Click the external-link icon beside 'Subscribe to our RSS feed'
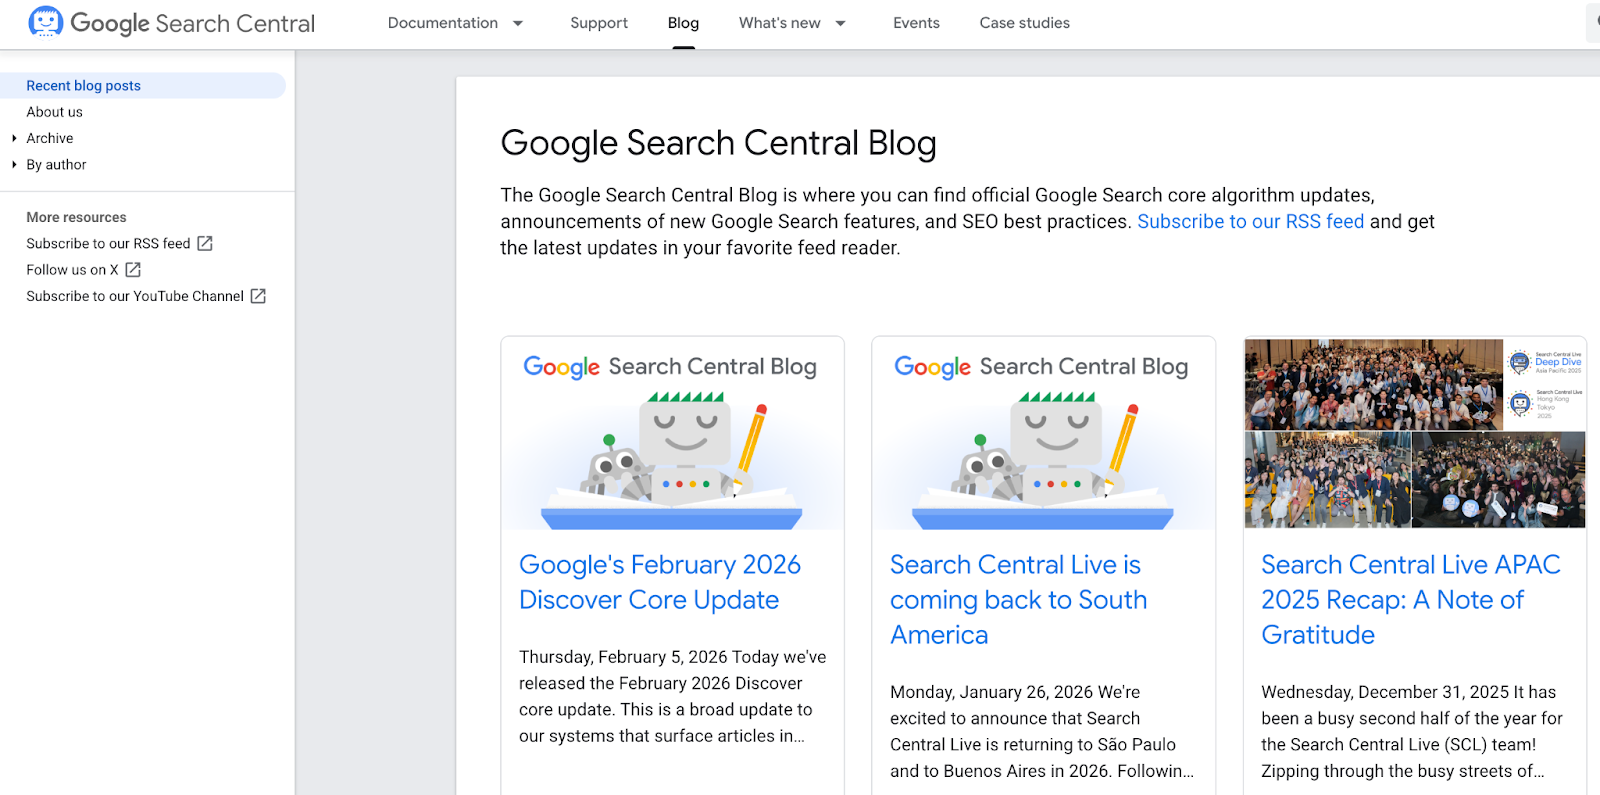The height and width of the screenshot is (795, 1600). 203,243
